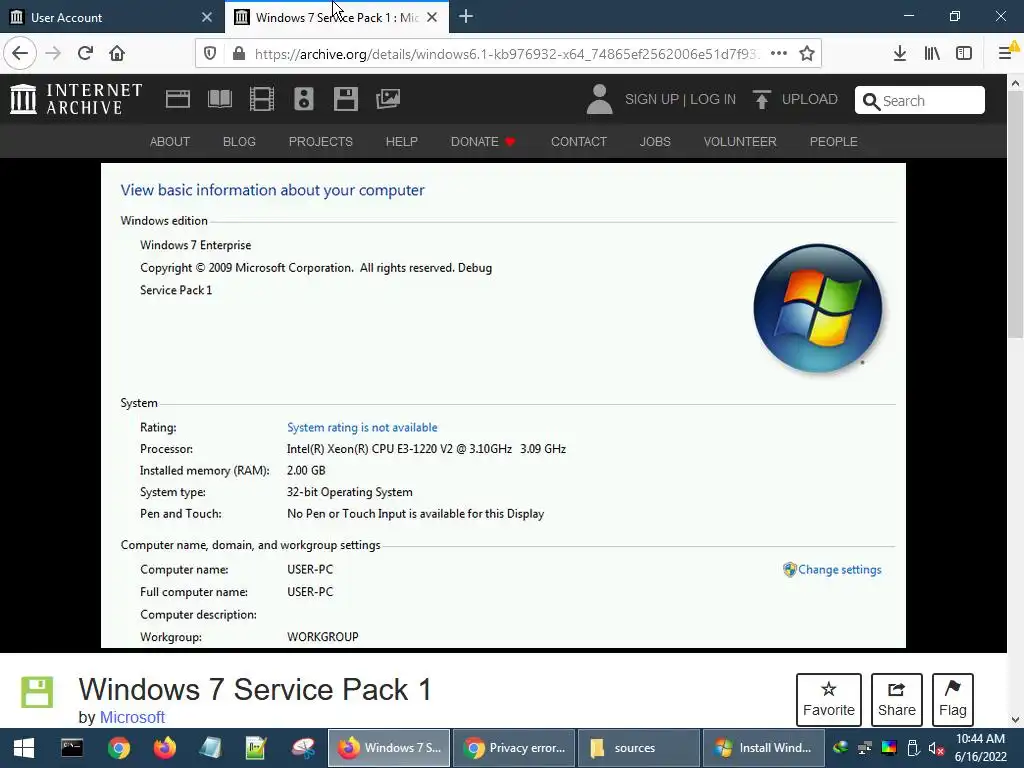Open the Internet Archive logo home
The height and width of the screenshot is (768, 1024).
(76, 99)
